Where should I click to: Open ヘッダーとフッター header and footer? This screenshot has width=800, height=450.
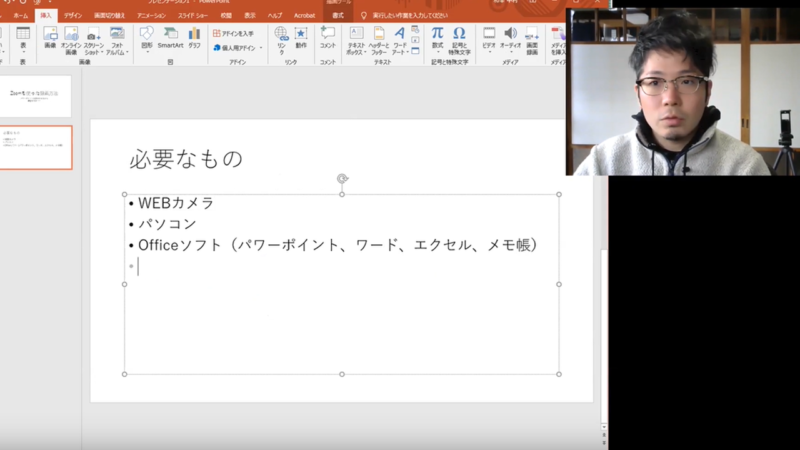[x=379, y=40]
